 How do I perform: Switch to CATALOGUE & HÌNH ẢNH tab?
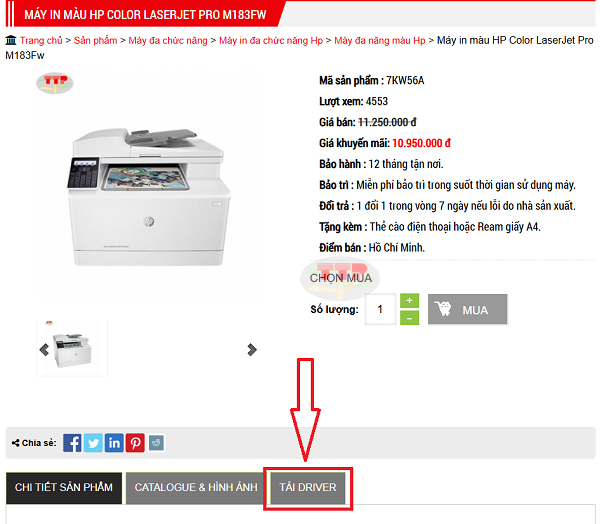tap(195, 488)
